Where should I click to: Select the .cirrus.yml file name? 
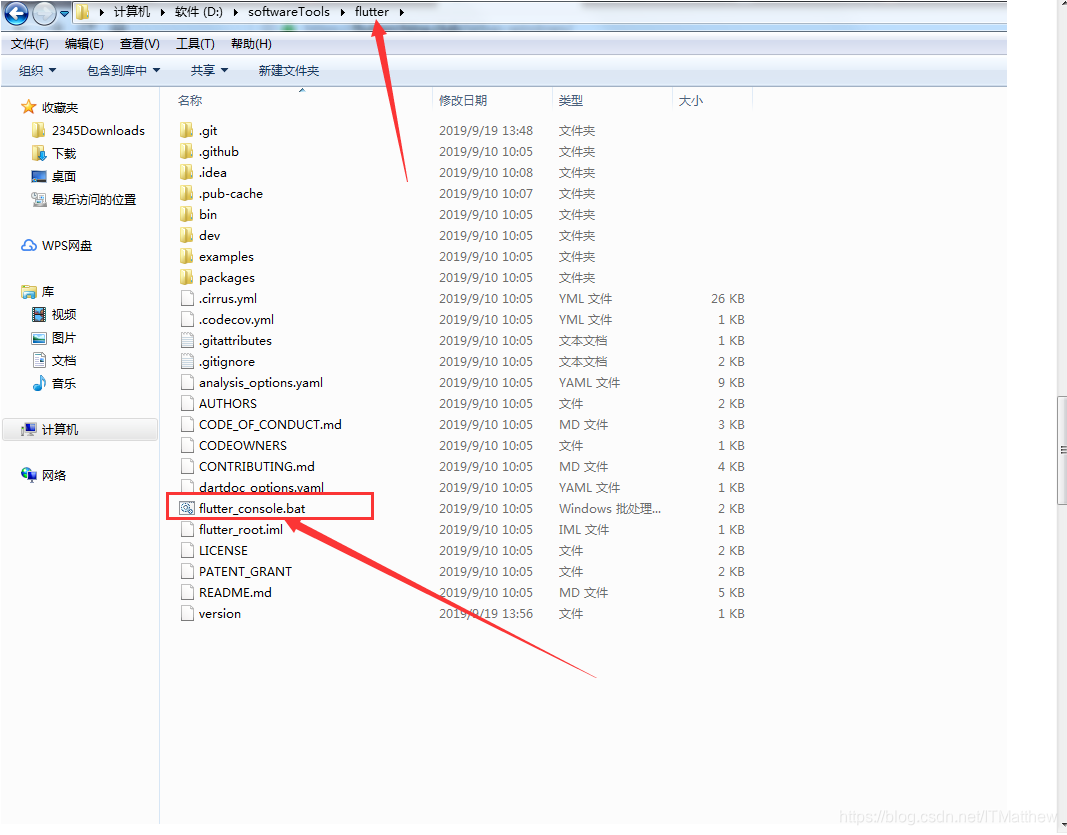(x=228, y=299)
